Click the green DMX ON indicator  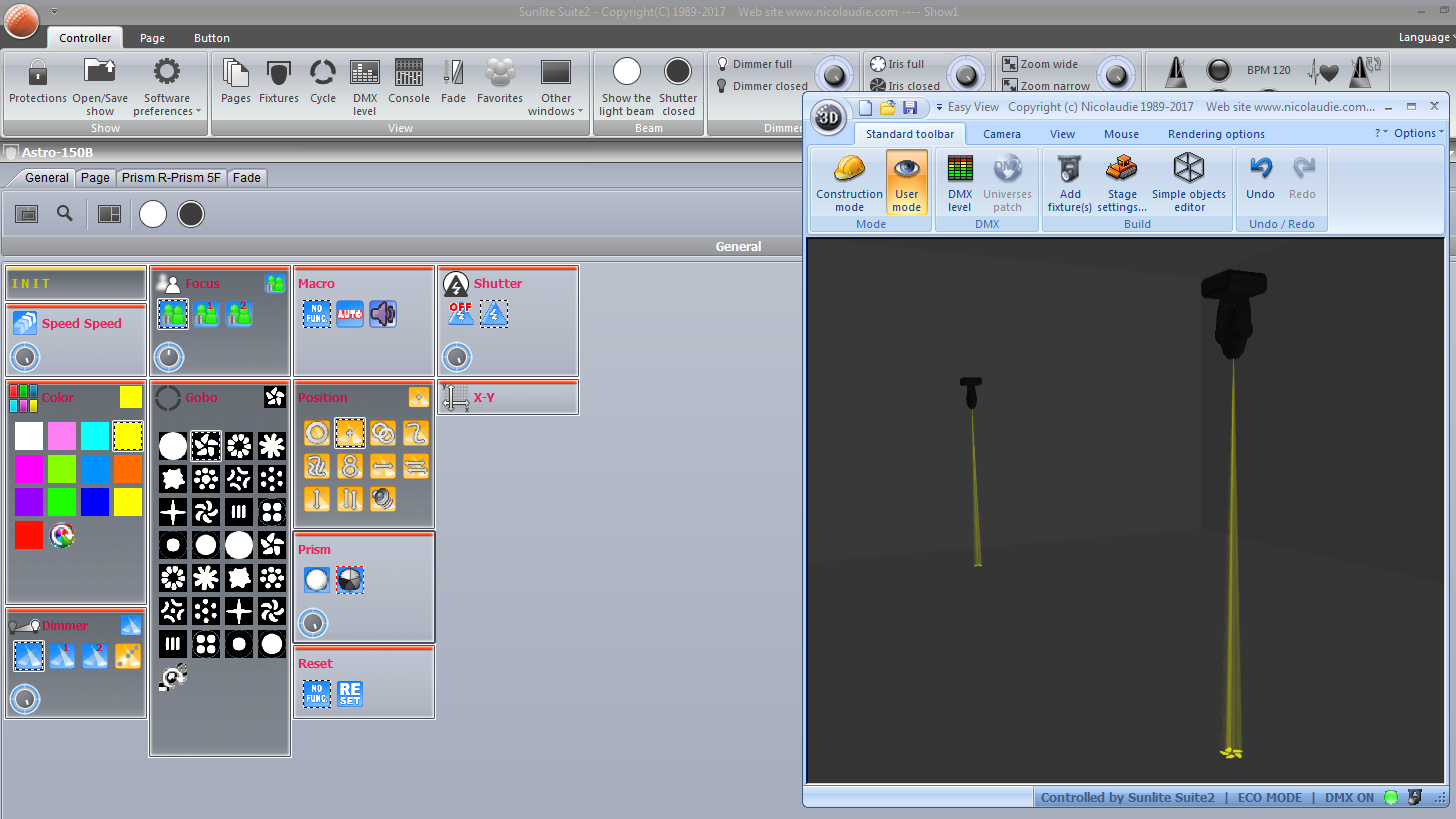tap(1390, 797)
